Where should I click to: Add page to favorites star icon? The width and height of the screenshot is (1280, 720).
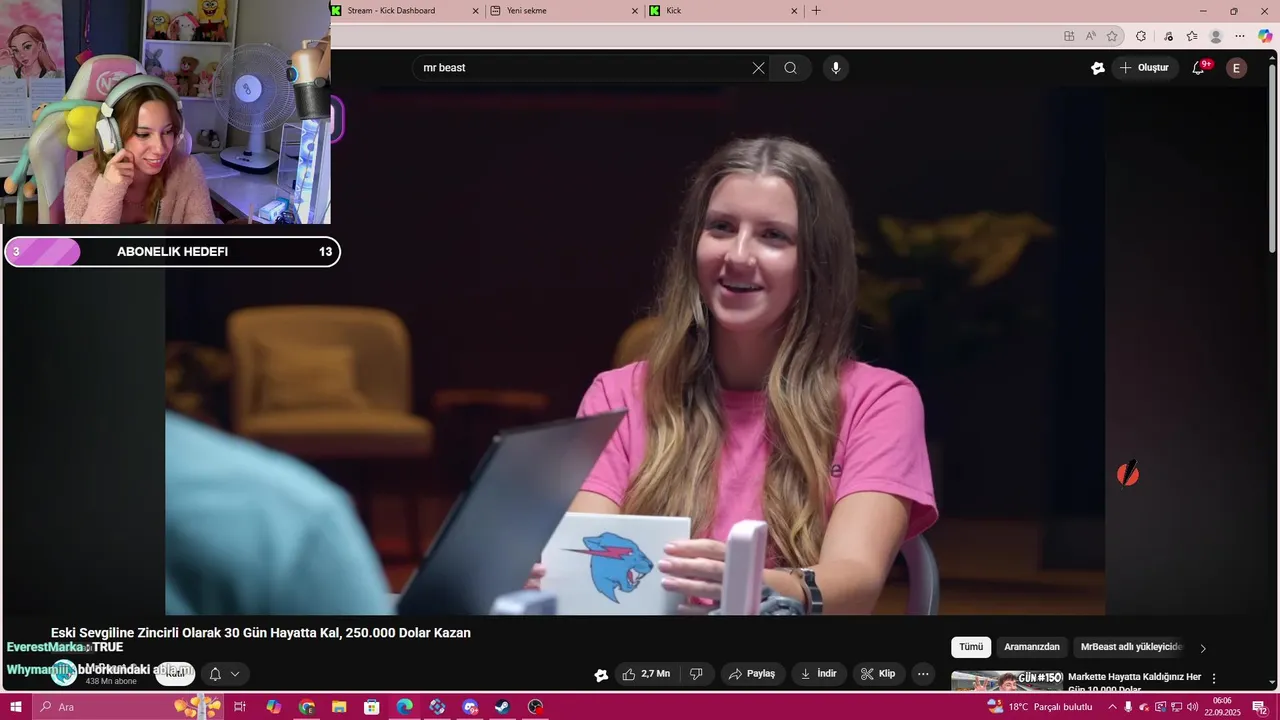[x=1112, y=36]
